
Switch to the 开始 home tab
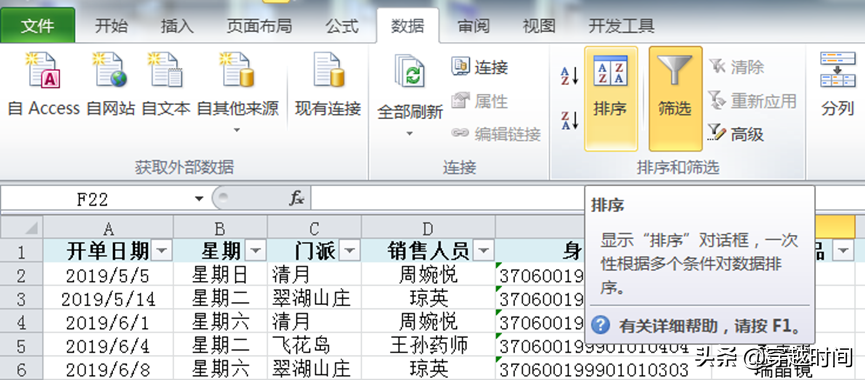click(x=111, y=26)
